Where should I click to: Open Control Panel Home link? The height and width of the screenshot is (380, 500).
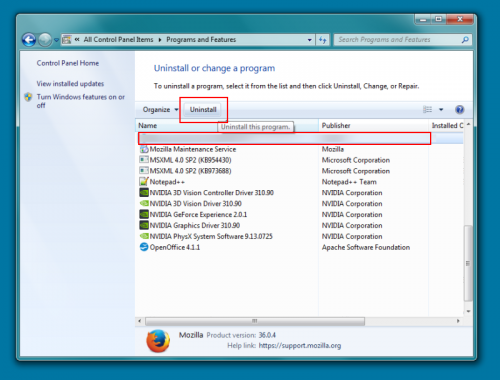[x=68, y=63]
